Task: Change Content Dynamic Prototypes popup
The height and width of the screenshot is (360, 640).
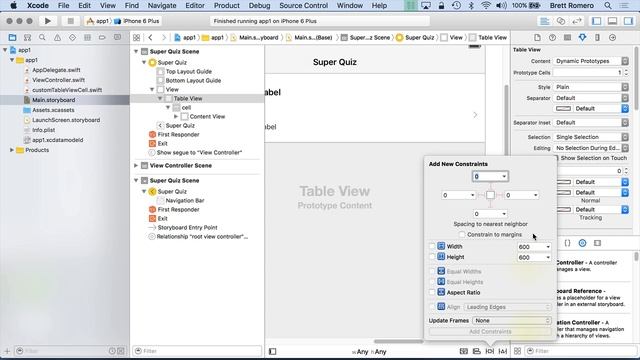Action: [x=591, y=61]
